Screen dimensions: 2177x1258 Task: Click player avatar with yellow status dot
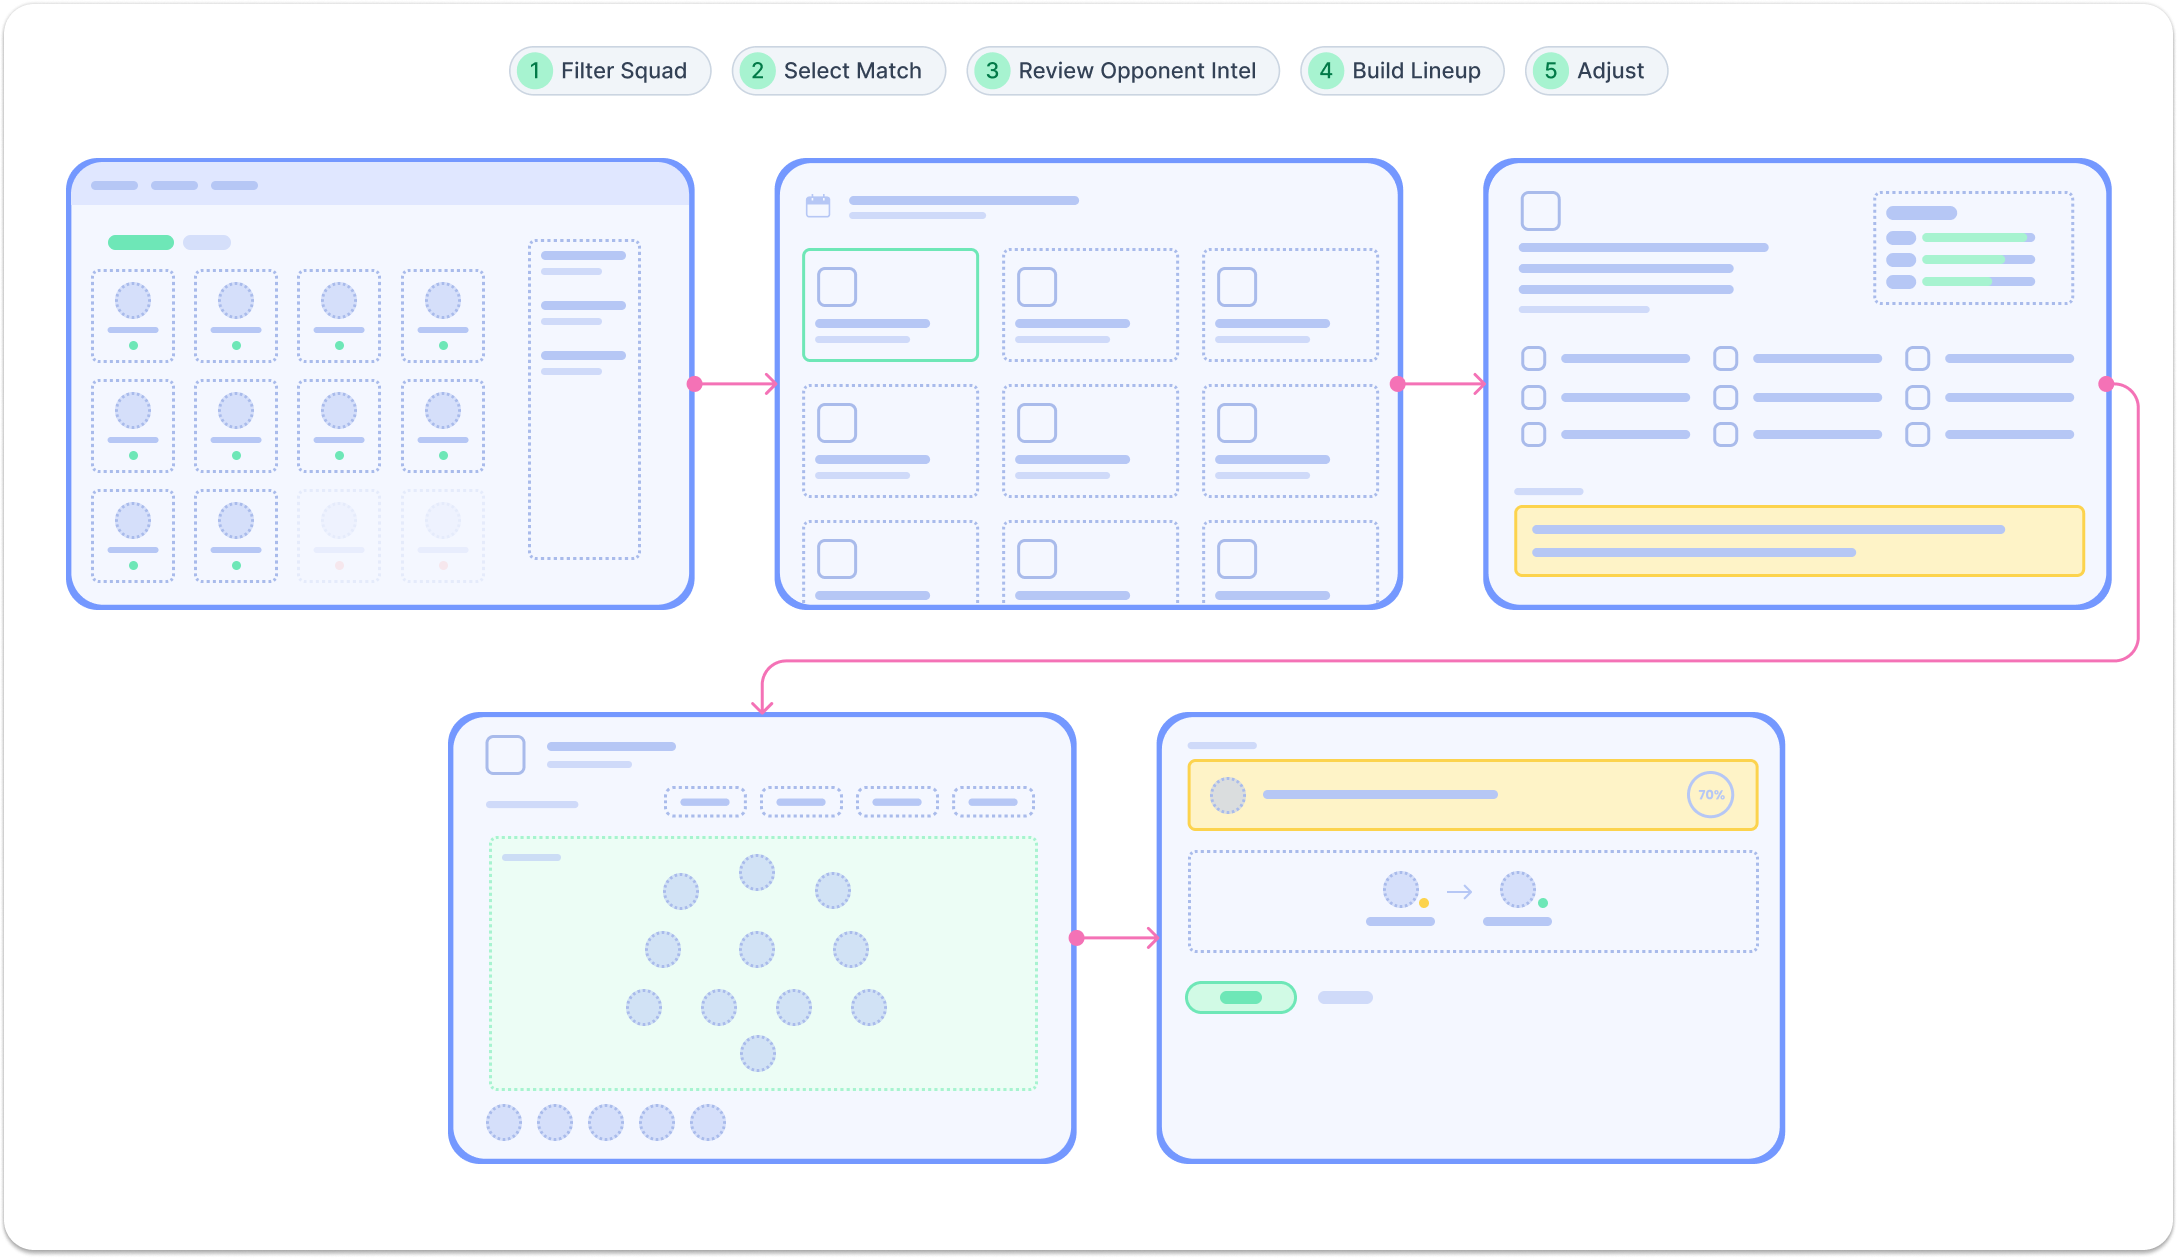[1400, 889]
